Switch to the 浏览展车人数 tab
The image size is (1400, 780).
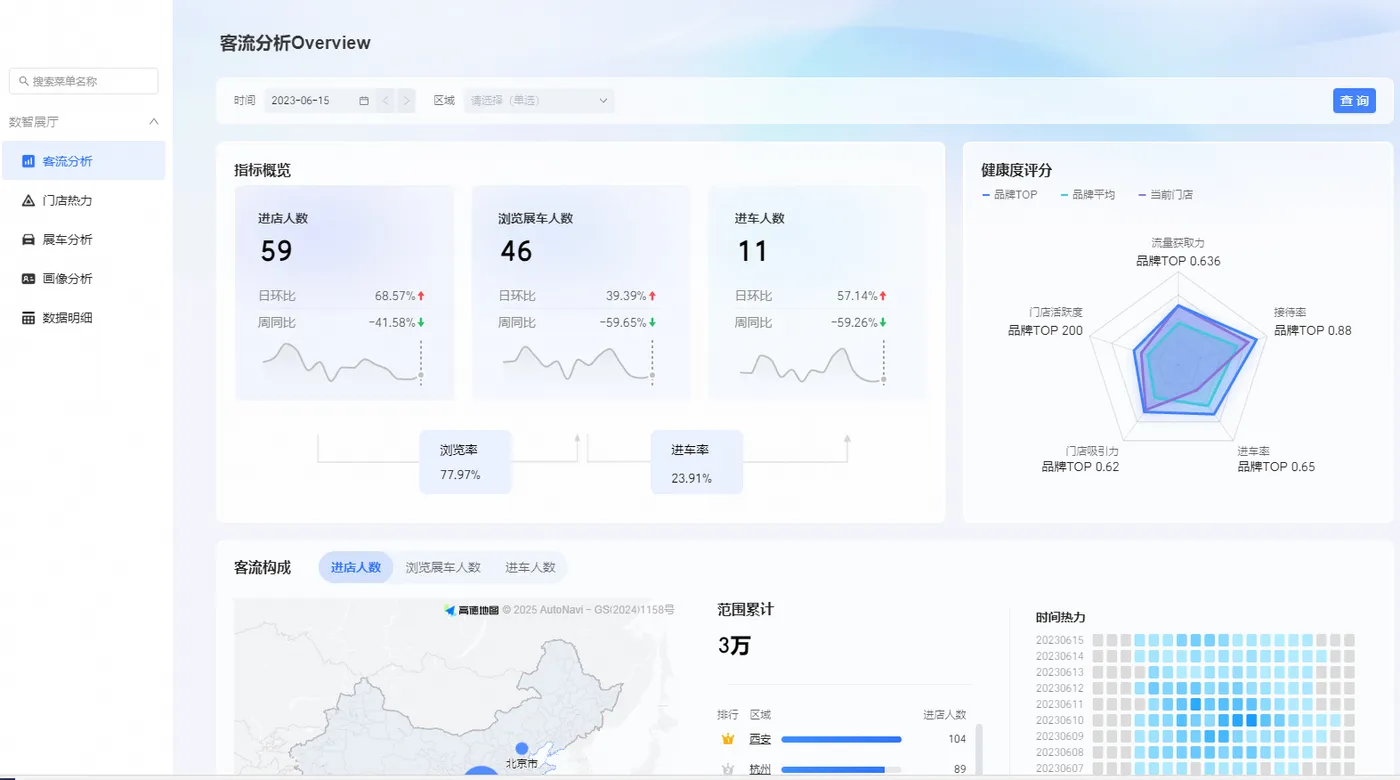point(443,567)
